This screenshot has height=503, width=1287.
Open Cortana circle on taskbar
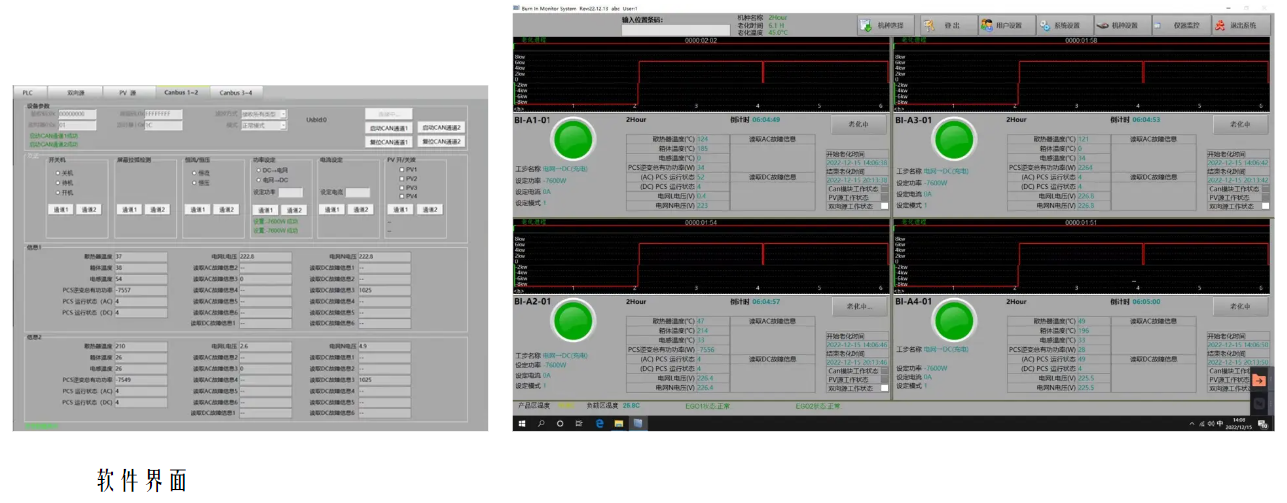560,424
